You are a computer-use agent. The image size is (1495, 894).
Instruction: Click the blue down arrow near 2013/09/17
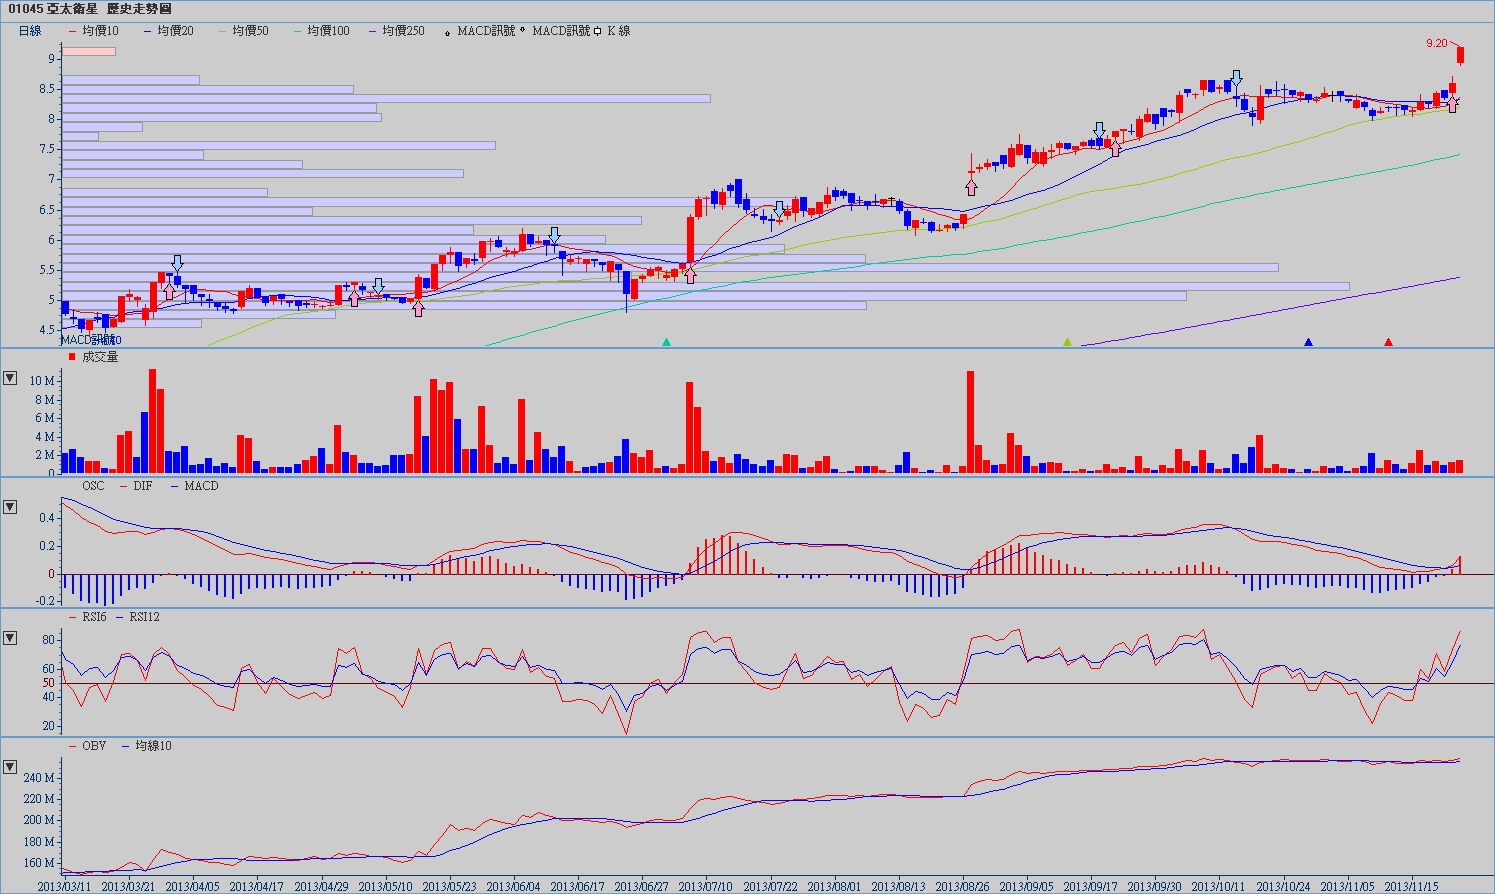(1099, 131)
